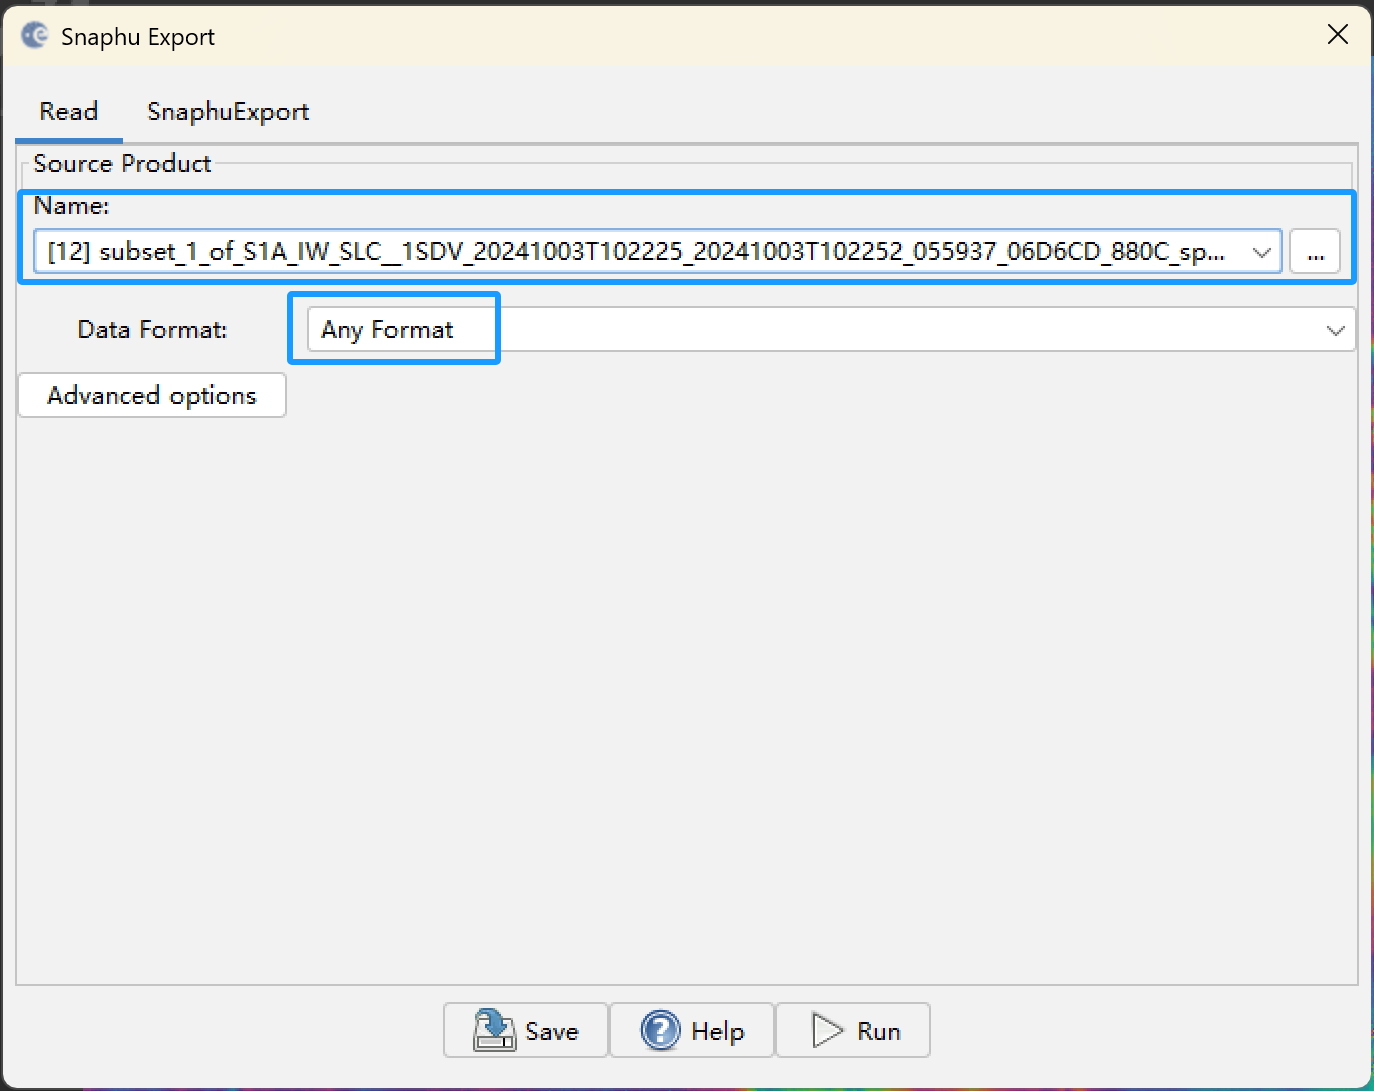Image resolution: width=1374 pixels, height=1091 pixels.
Task: Click the play triangle icon on Run button
Action: [x=825, y=1030]
